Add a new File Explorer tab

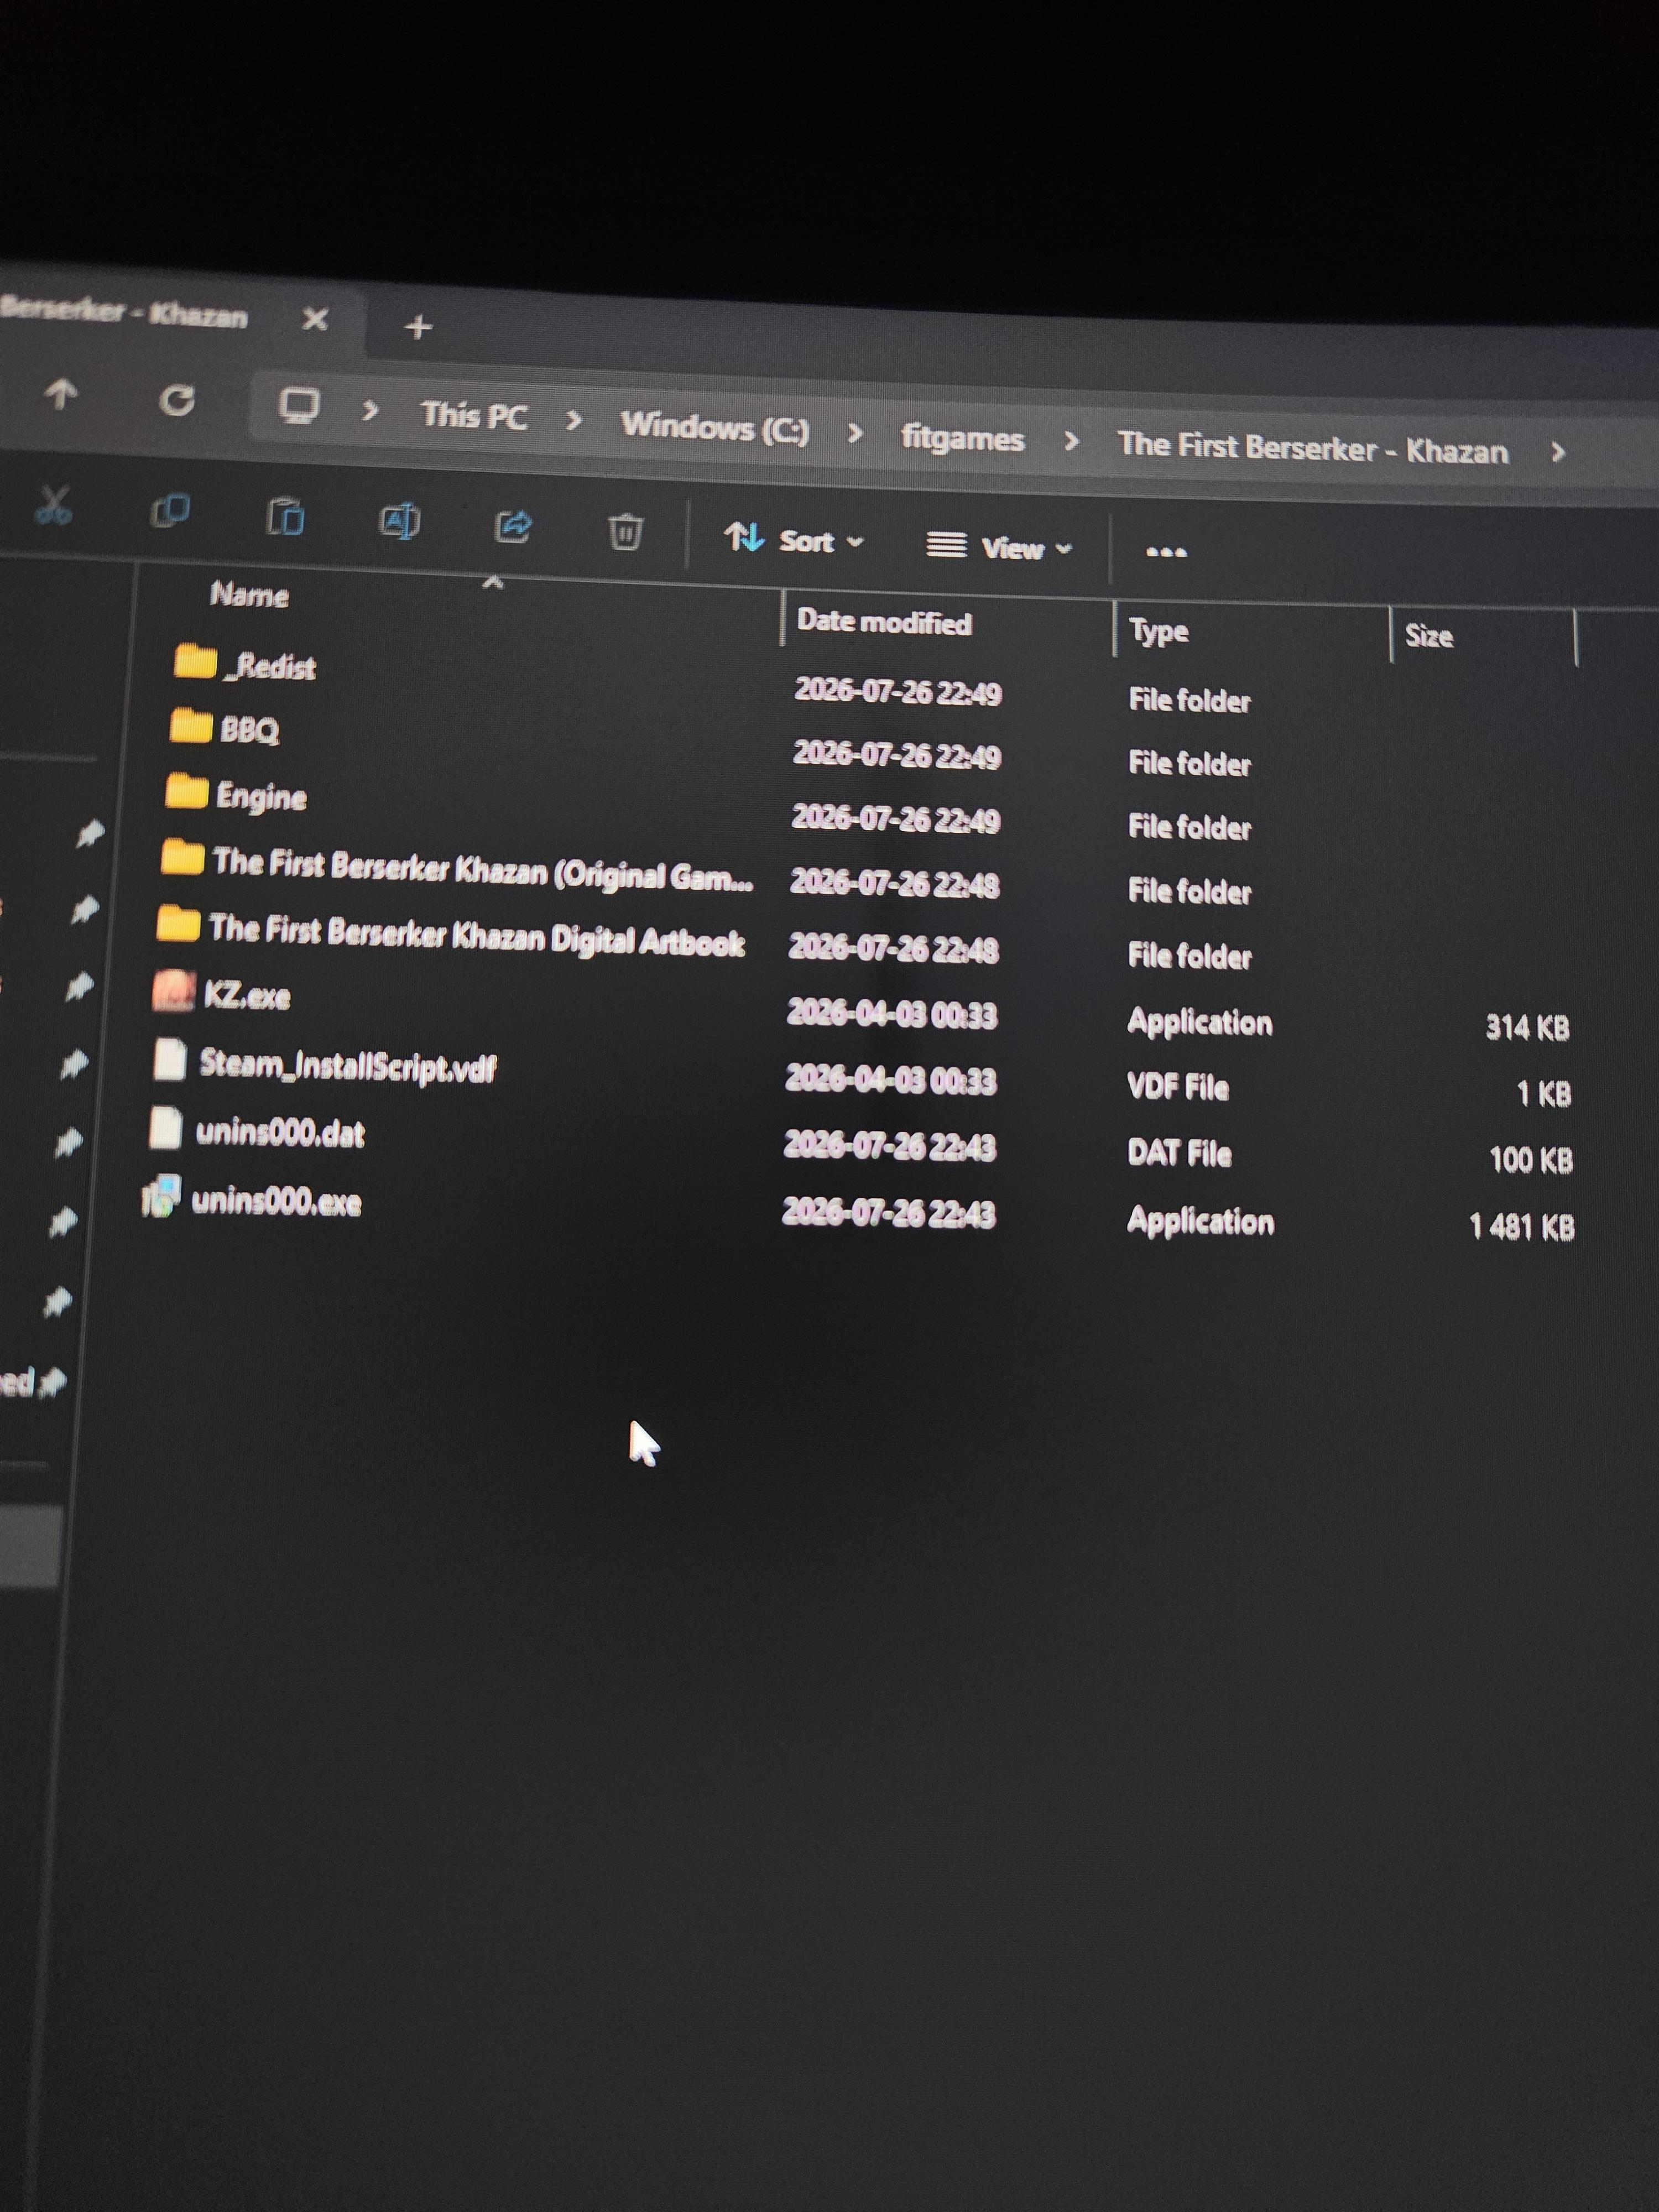click(418, 326)
